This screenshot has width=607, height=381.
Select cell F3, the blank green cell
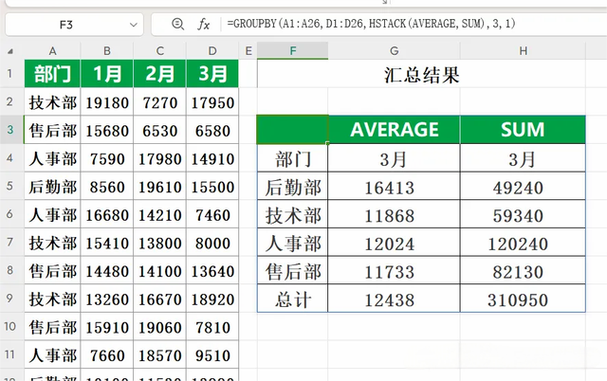pyautogui.click(x=293, y=130)
